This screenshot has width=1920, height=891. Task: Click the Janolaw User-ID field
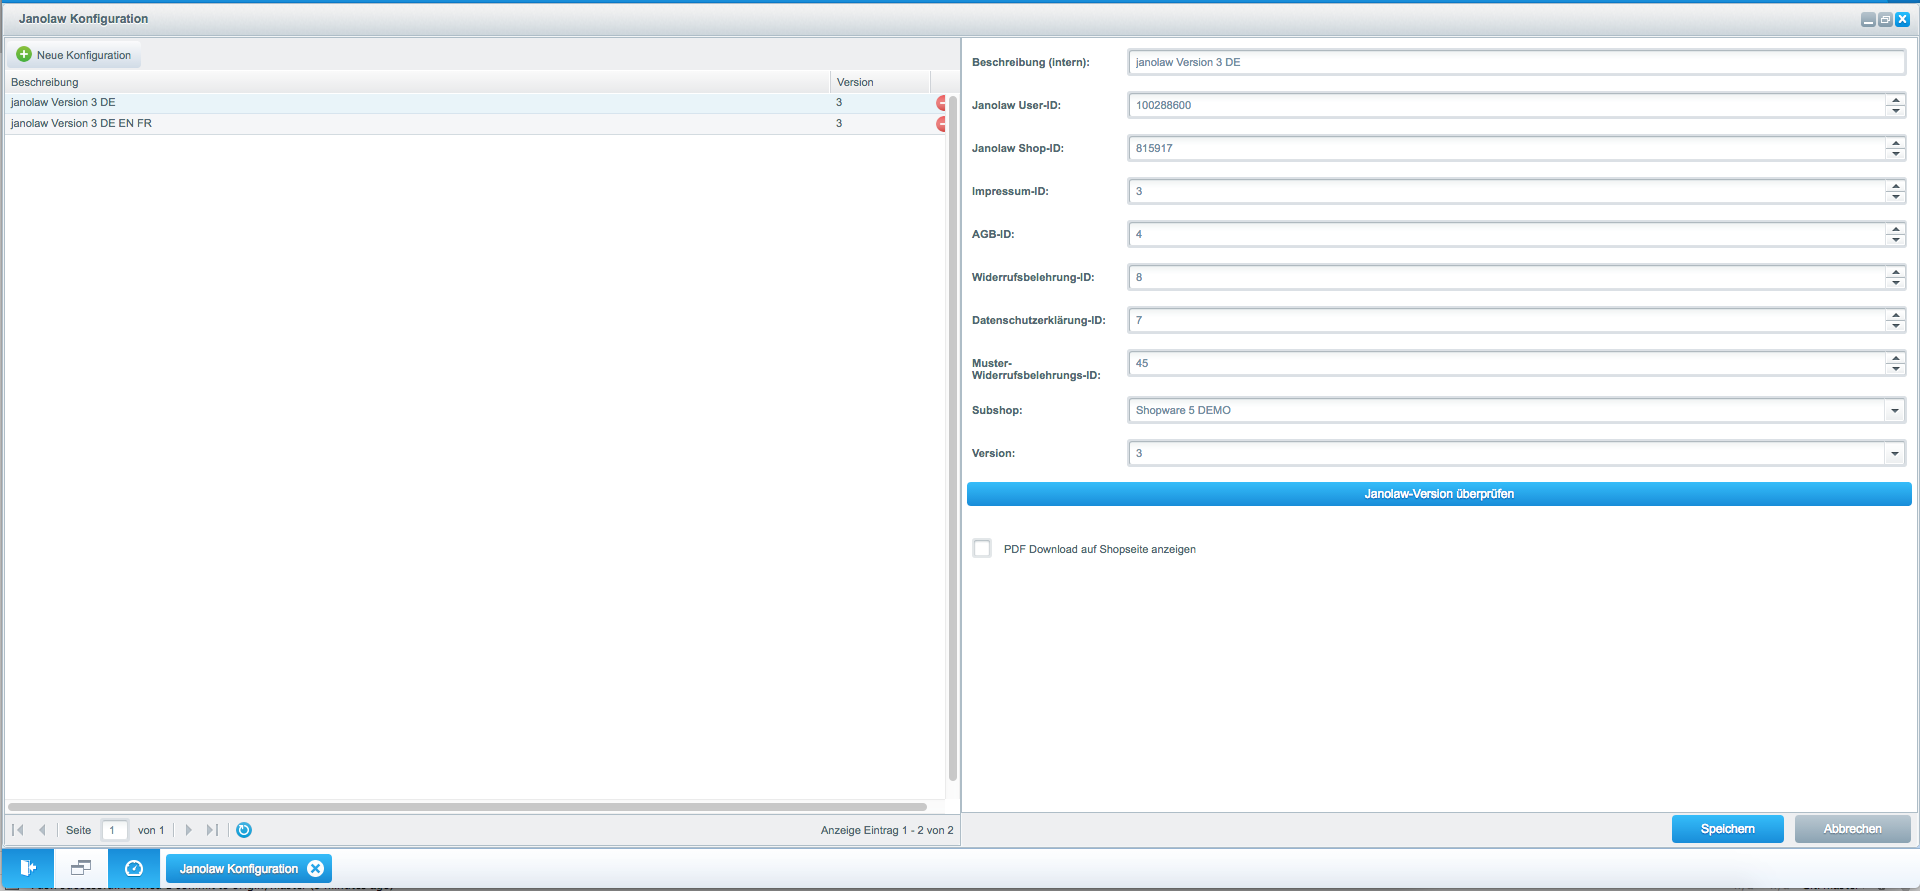coord(1506,105)
